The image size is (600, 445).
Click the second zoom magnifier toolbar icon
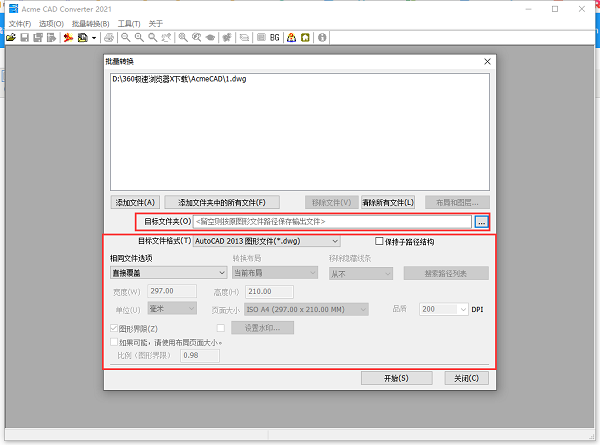[139, 37]
